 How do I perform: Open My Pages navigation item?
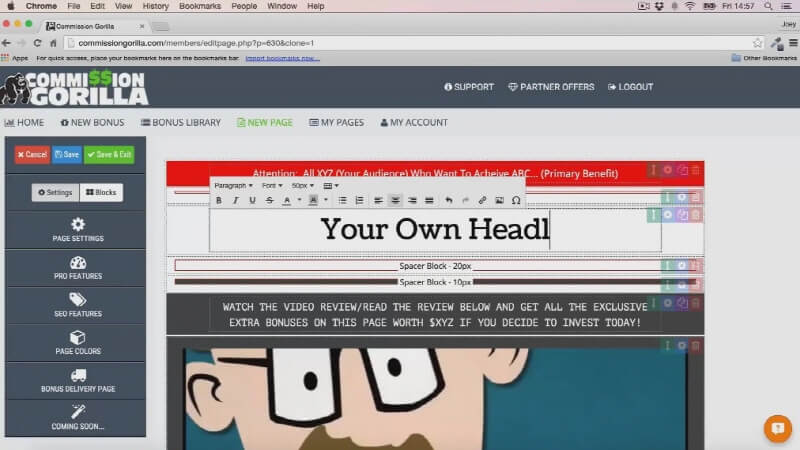pos(337,122)
